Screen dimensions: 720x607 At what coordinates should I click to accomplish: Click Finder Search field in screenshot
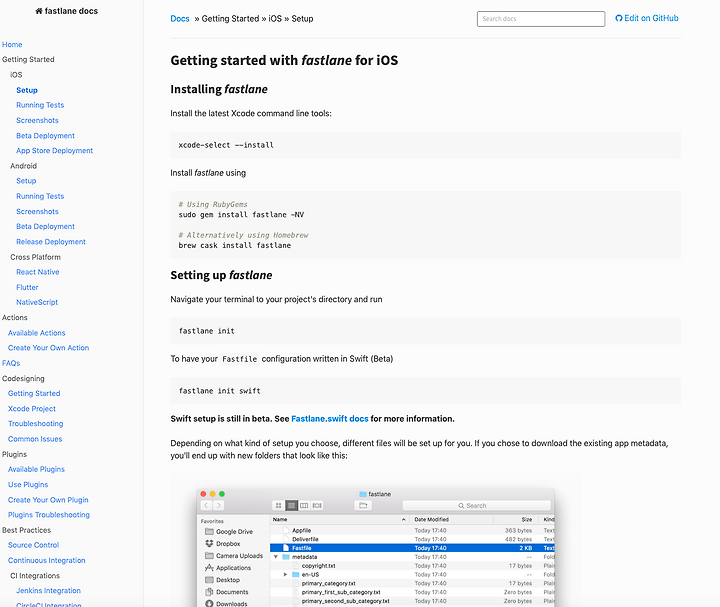(476, 506)
